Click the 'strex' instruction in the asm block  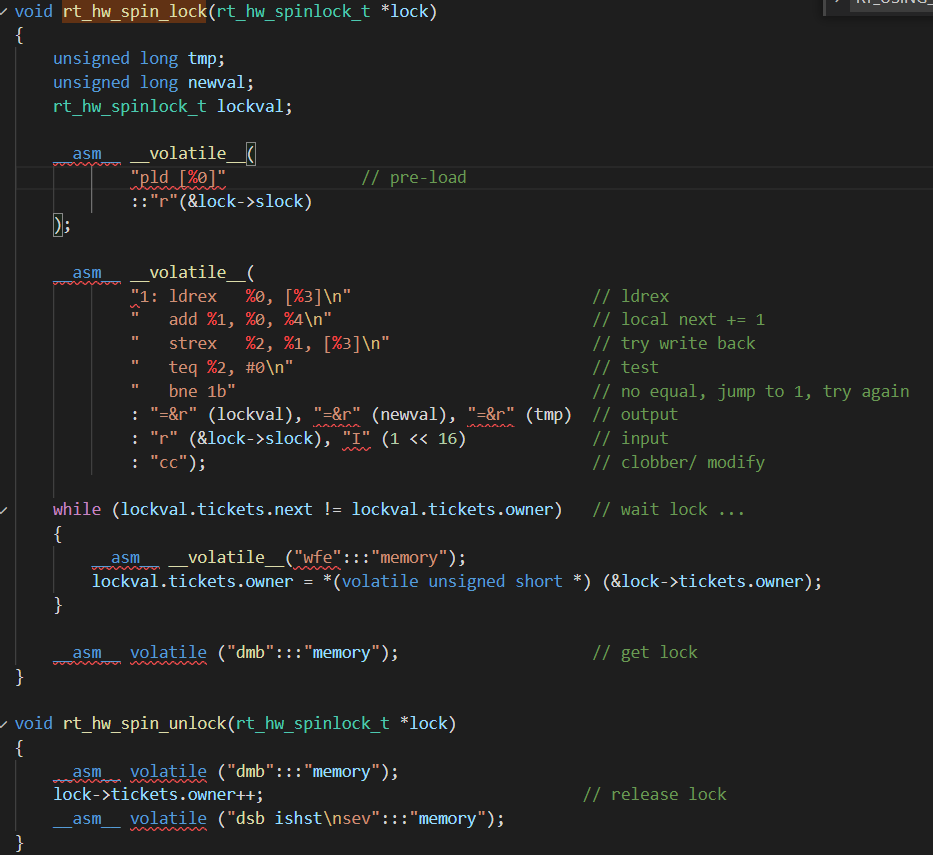192,343
